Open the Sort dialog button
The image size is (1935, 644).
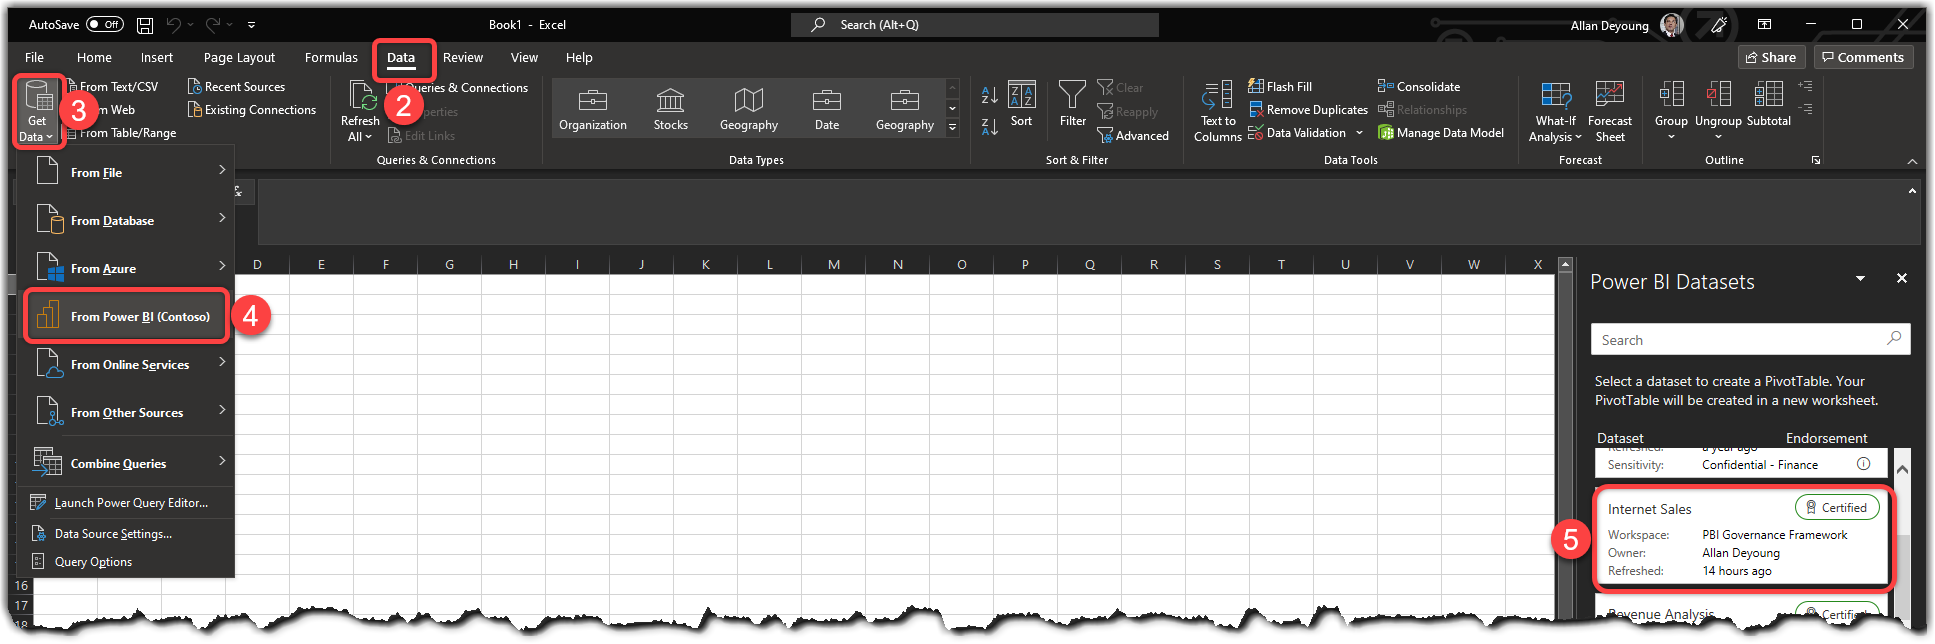point(1021,104)
